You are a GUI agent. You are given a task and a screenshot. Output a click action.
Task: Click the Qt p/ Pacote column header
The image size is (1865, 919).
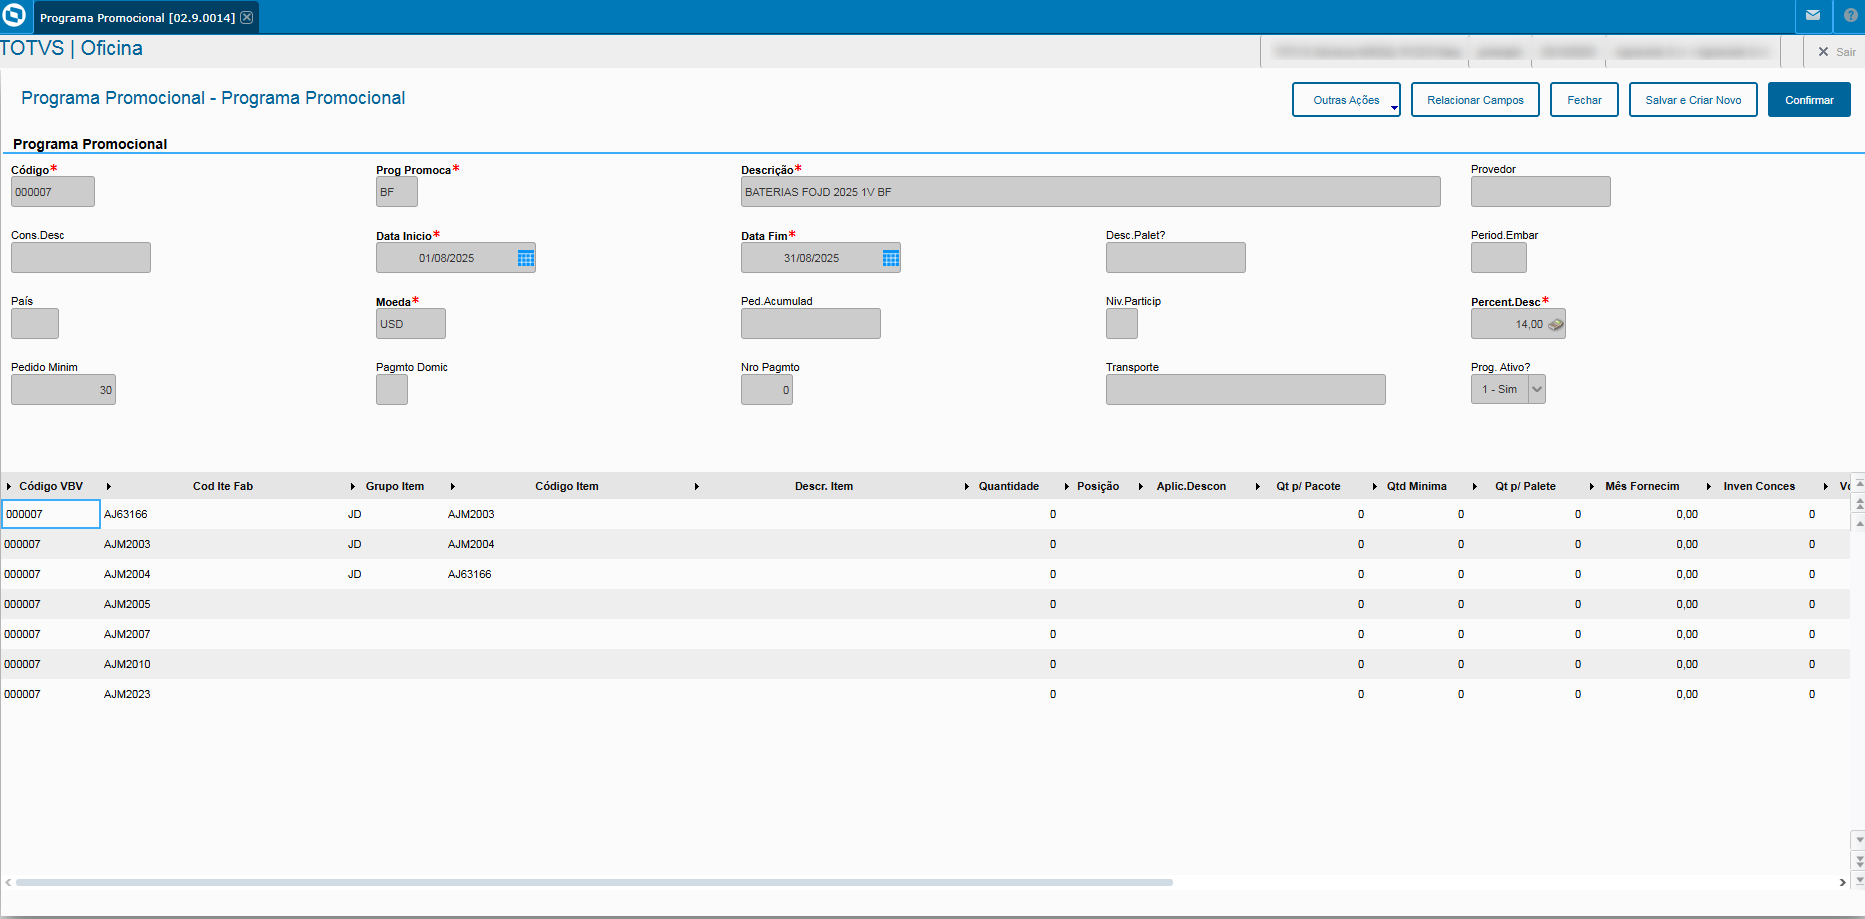1308,486
